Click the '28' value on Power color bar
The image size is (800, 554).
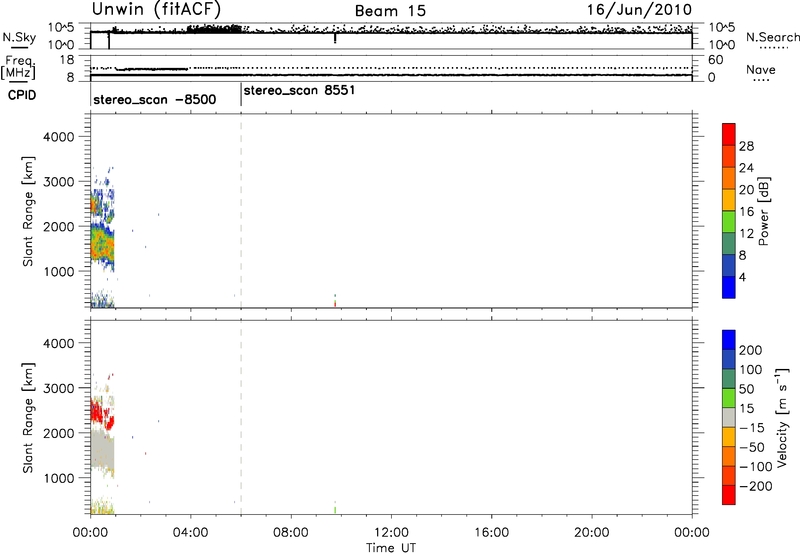coord(746,146)
